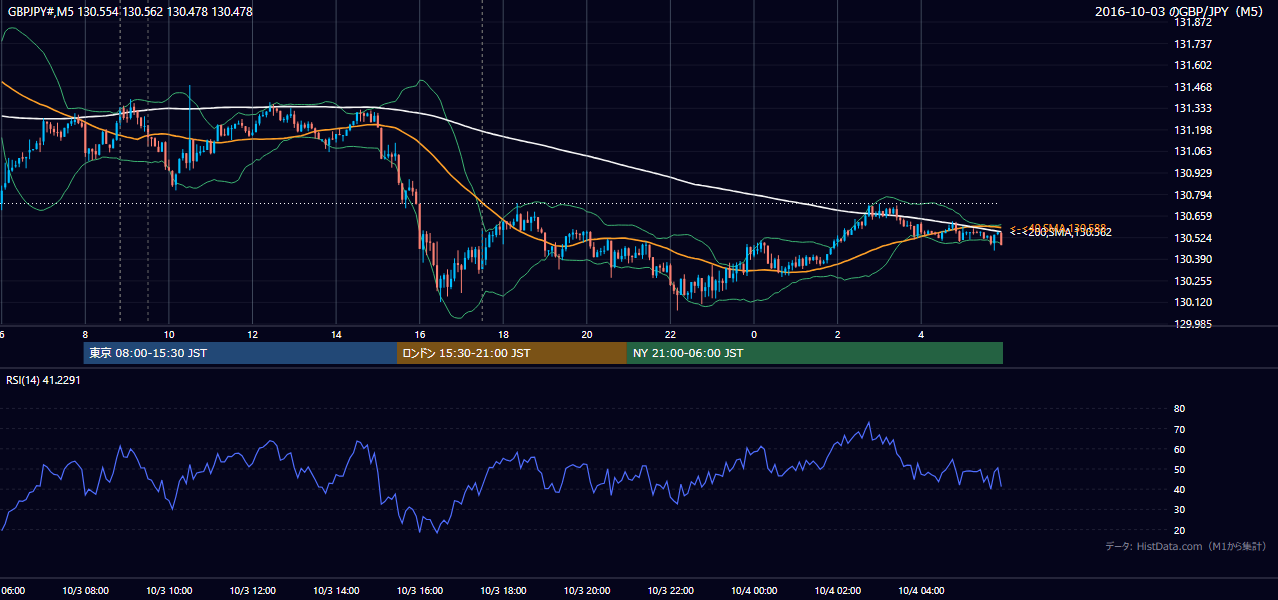Click price axis label 130.929

pyautogui.click(x=1192, y=174)
